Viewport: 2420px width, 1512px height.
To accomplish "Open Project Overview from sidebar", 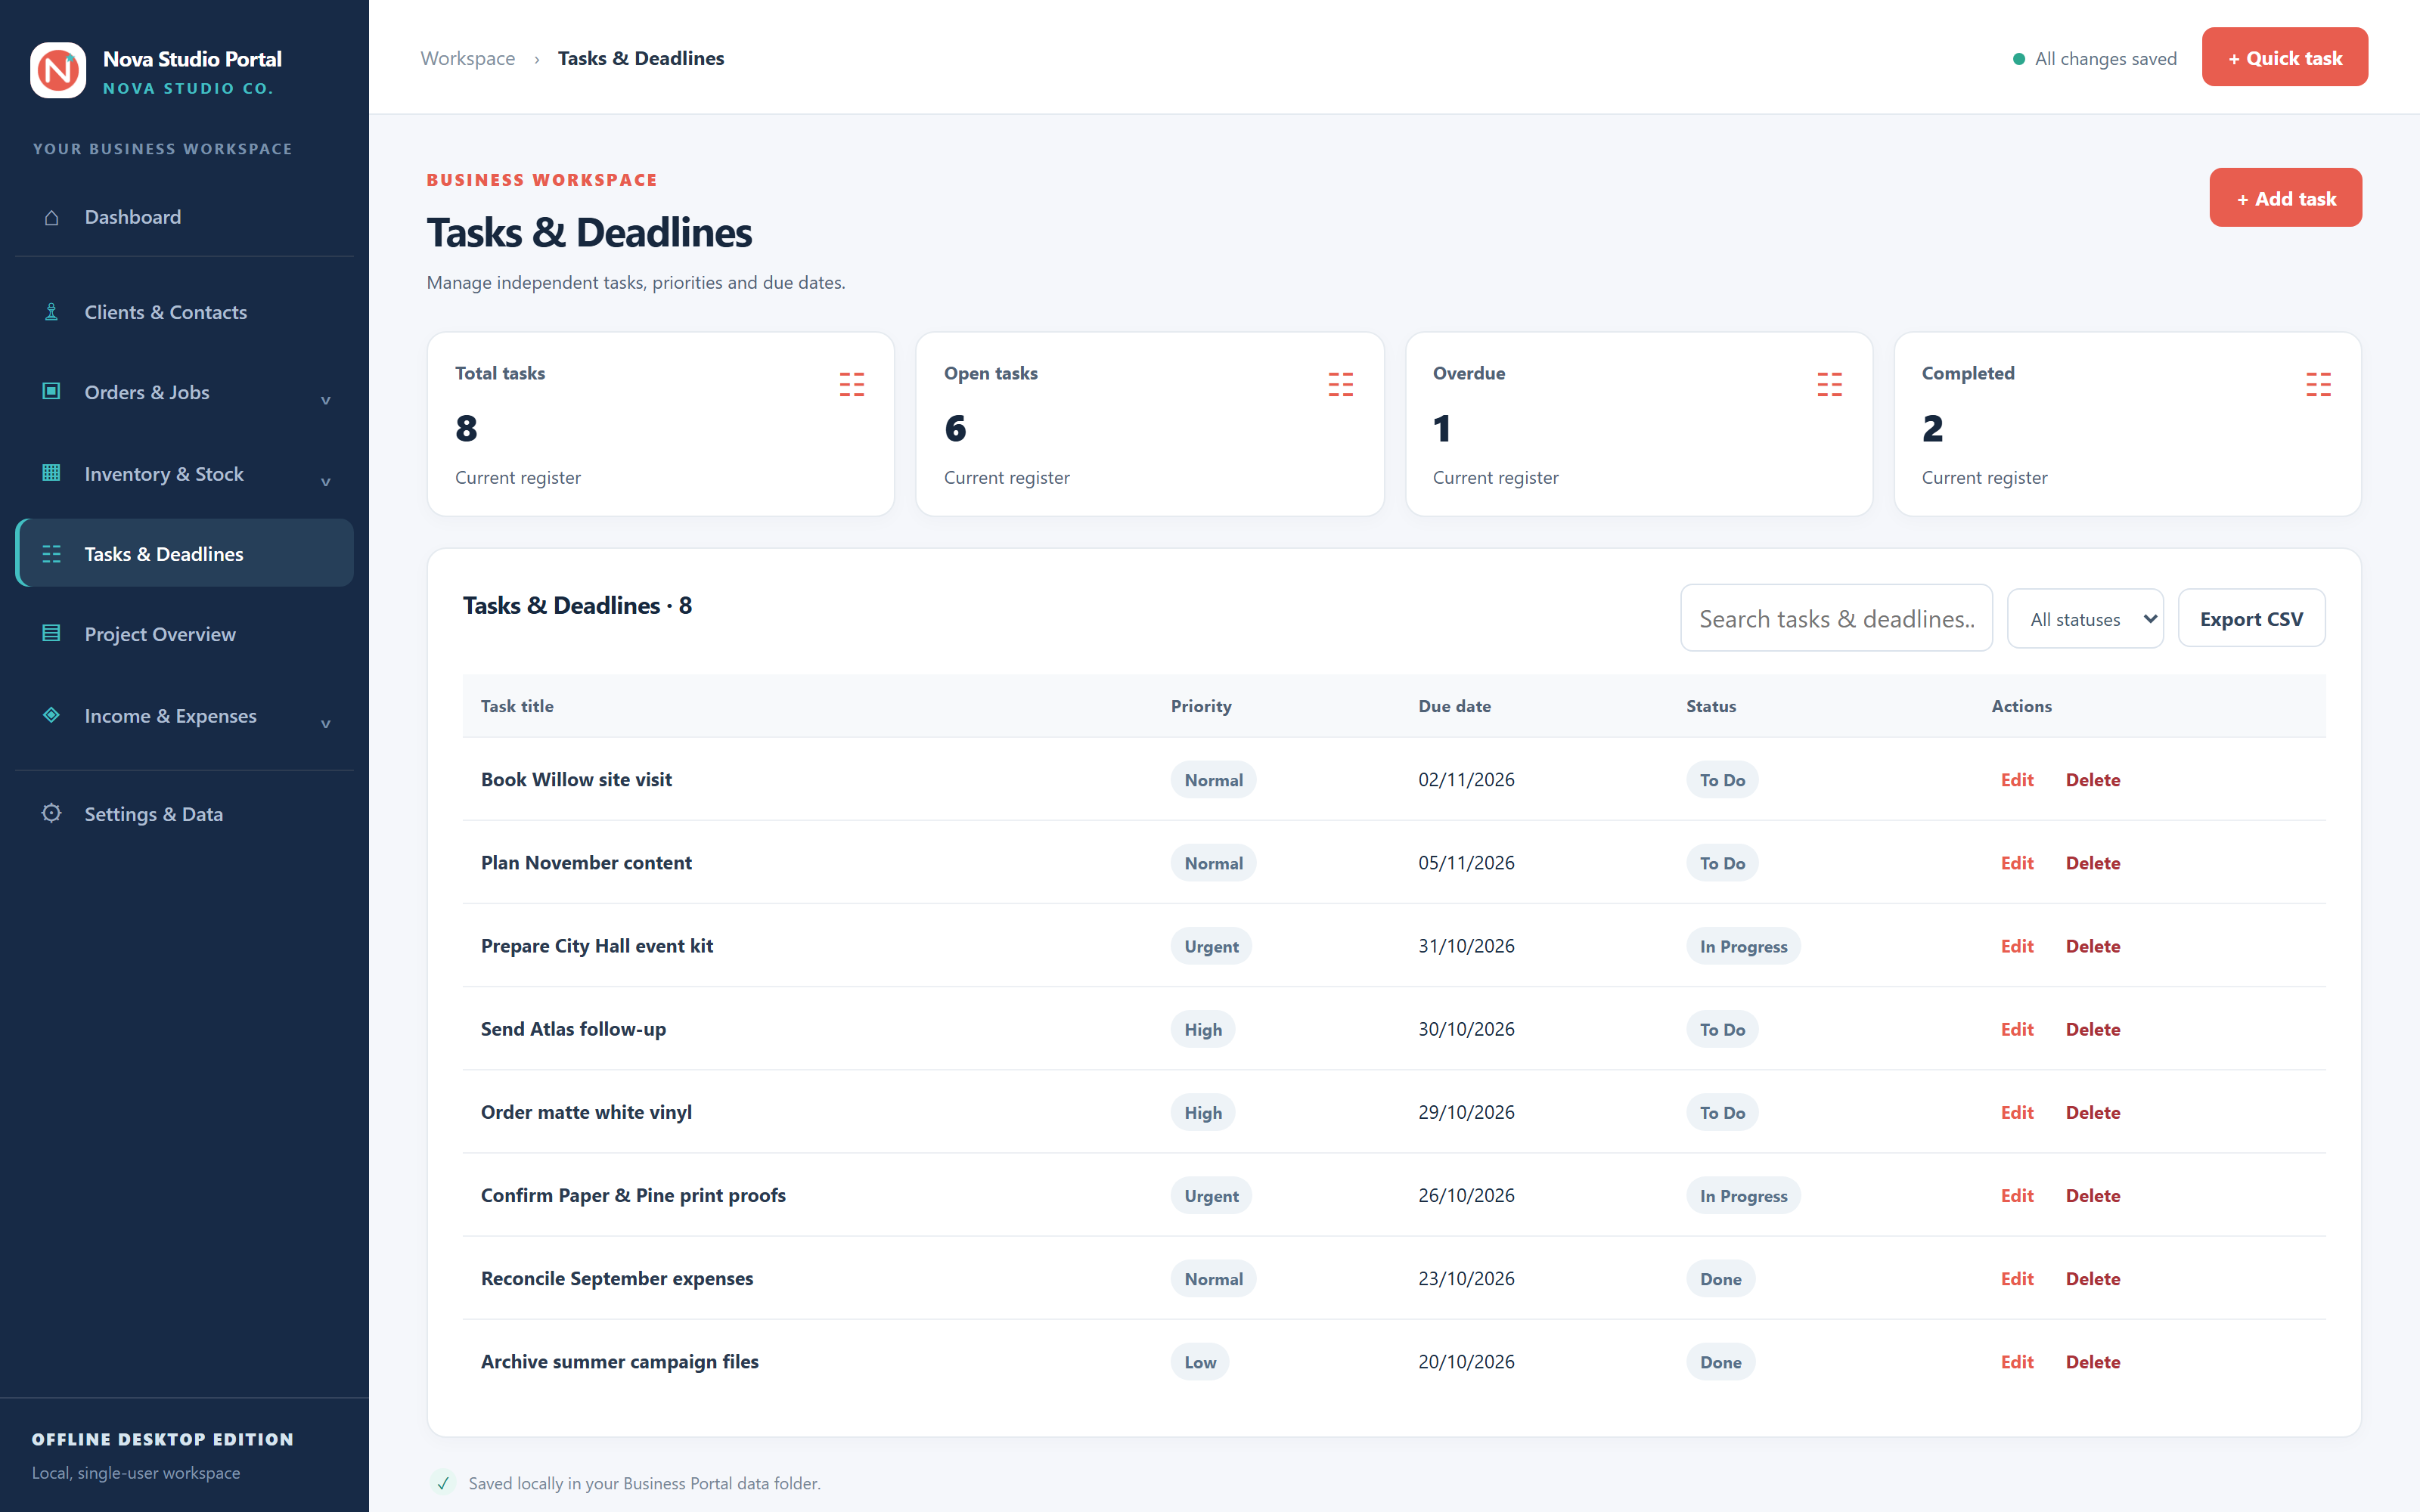I will [185, 634].
